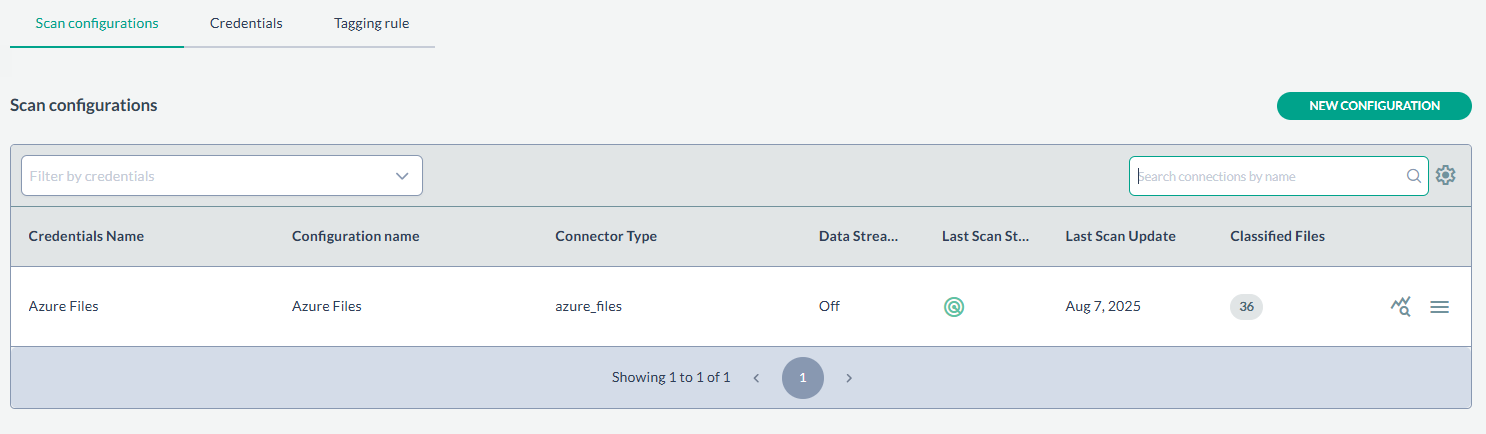Open the Credentials tab
Screen dimensions: 1486x434
(x=246, y=23)
